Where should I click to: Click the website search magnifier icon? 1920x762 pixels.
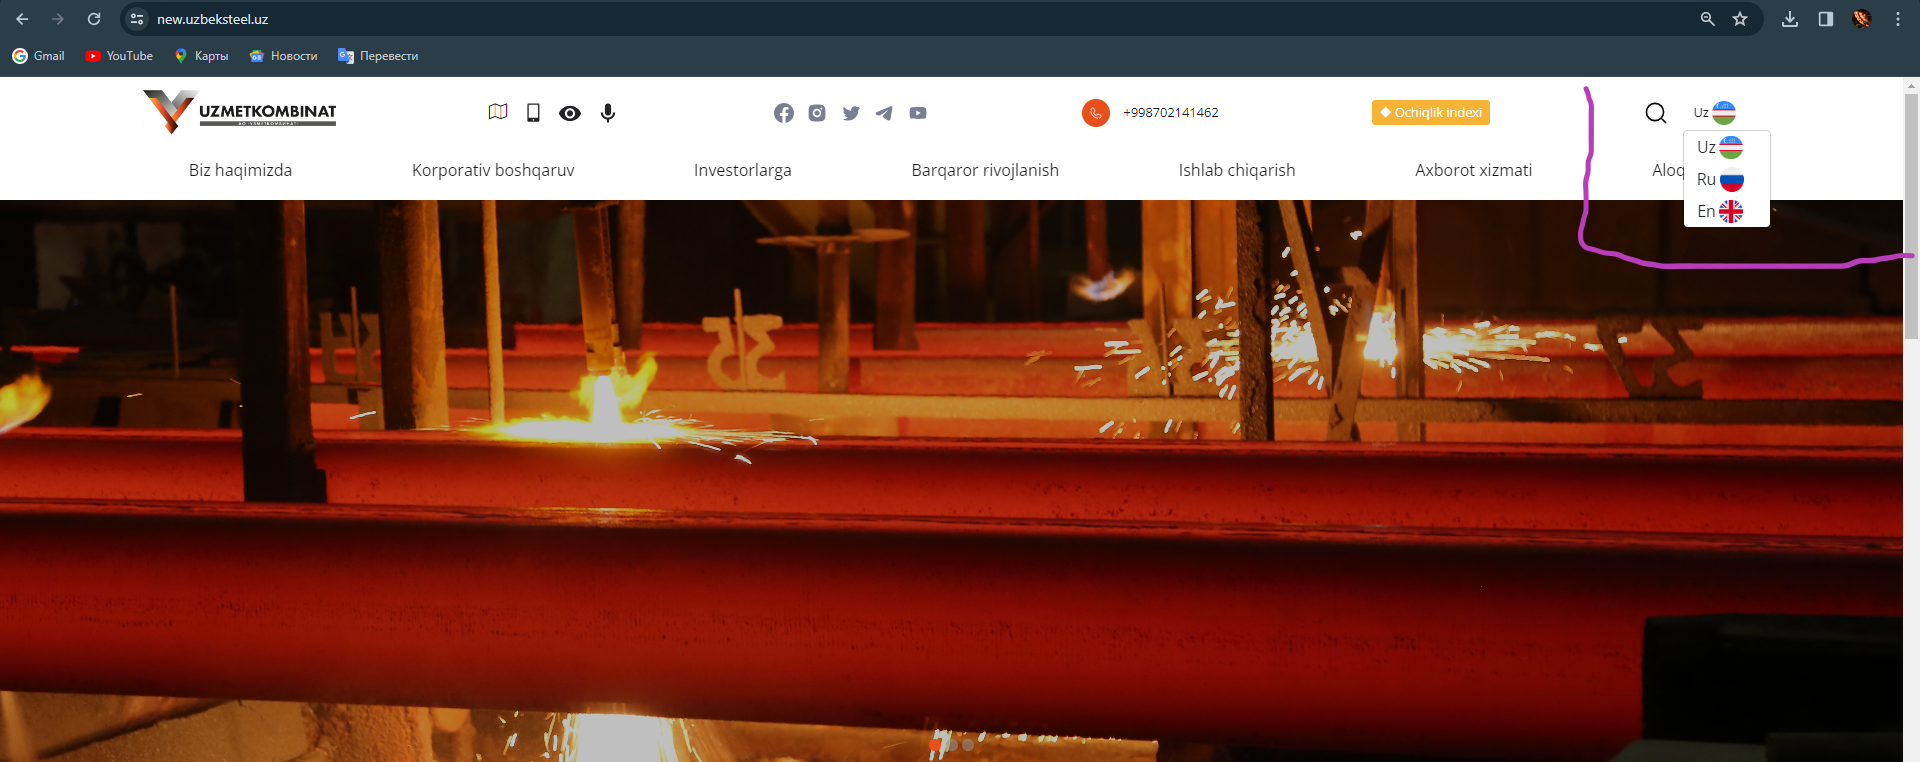(1656, 113)
